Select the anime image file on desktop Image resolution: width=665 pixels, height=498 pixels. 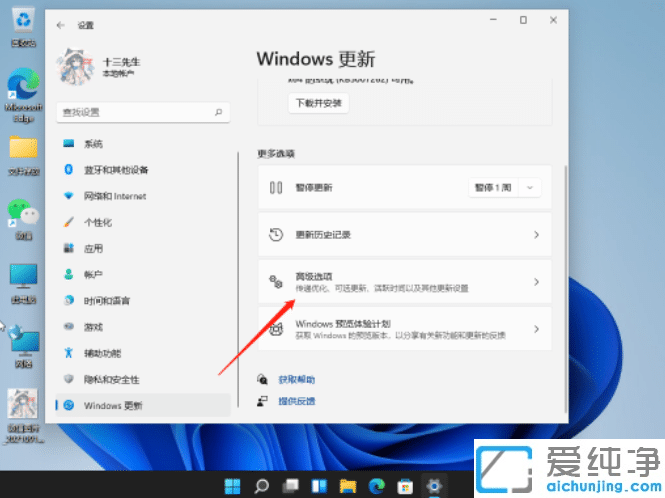click(x=24, y=416)
